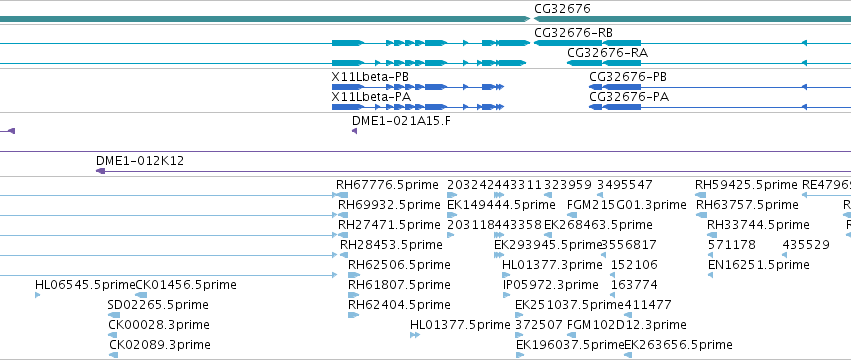Click the glyph beneath RH62404.5prime
Viewport: 851px width, 360px height.
point(353,315)
